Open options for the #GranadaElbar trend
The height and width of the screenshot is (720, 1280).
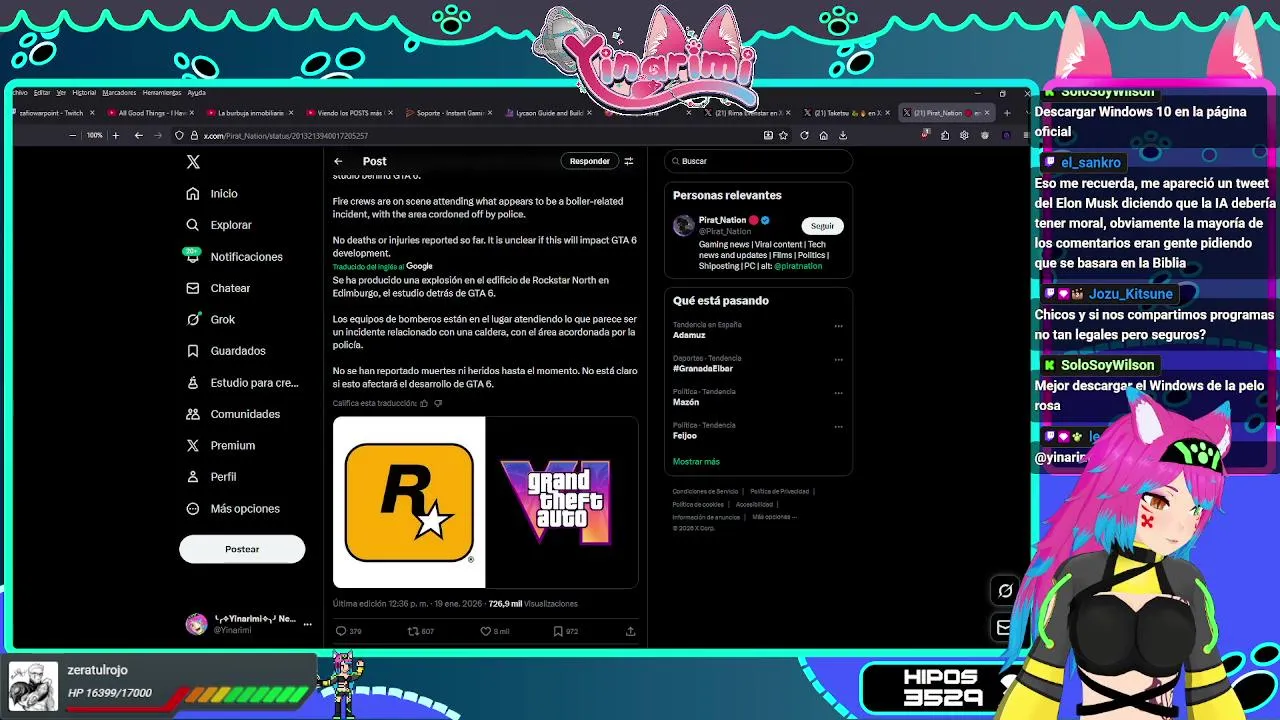[838, 359]
